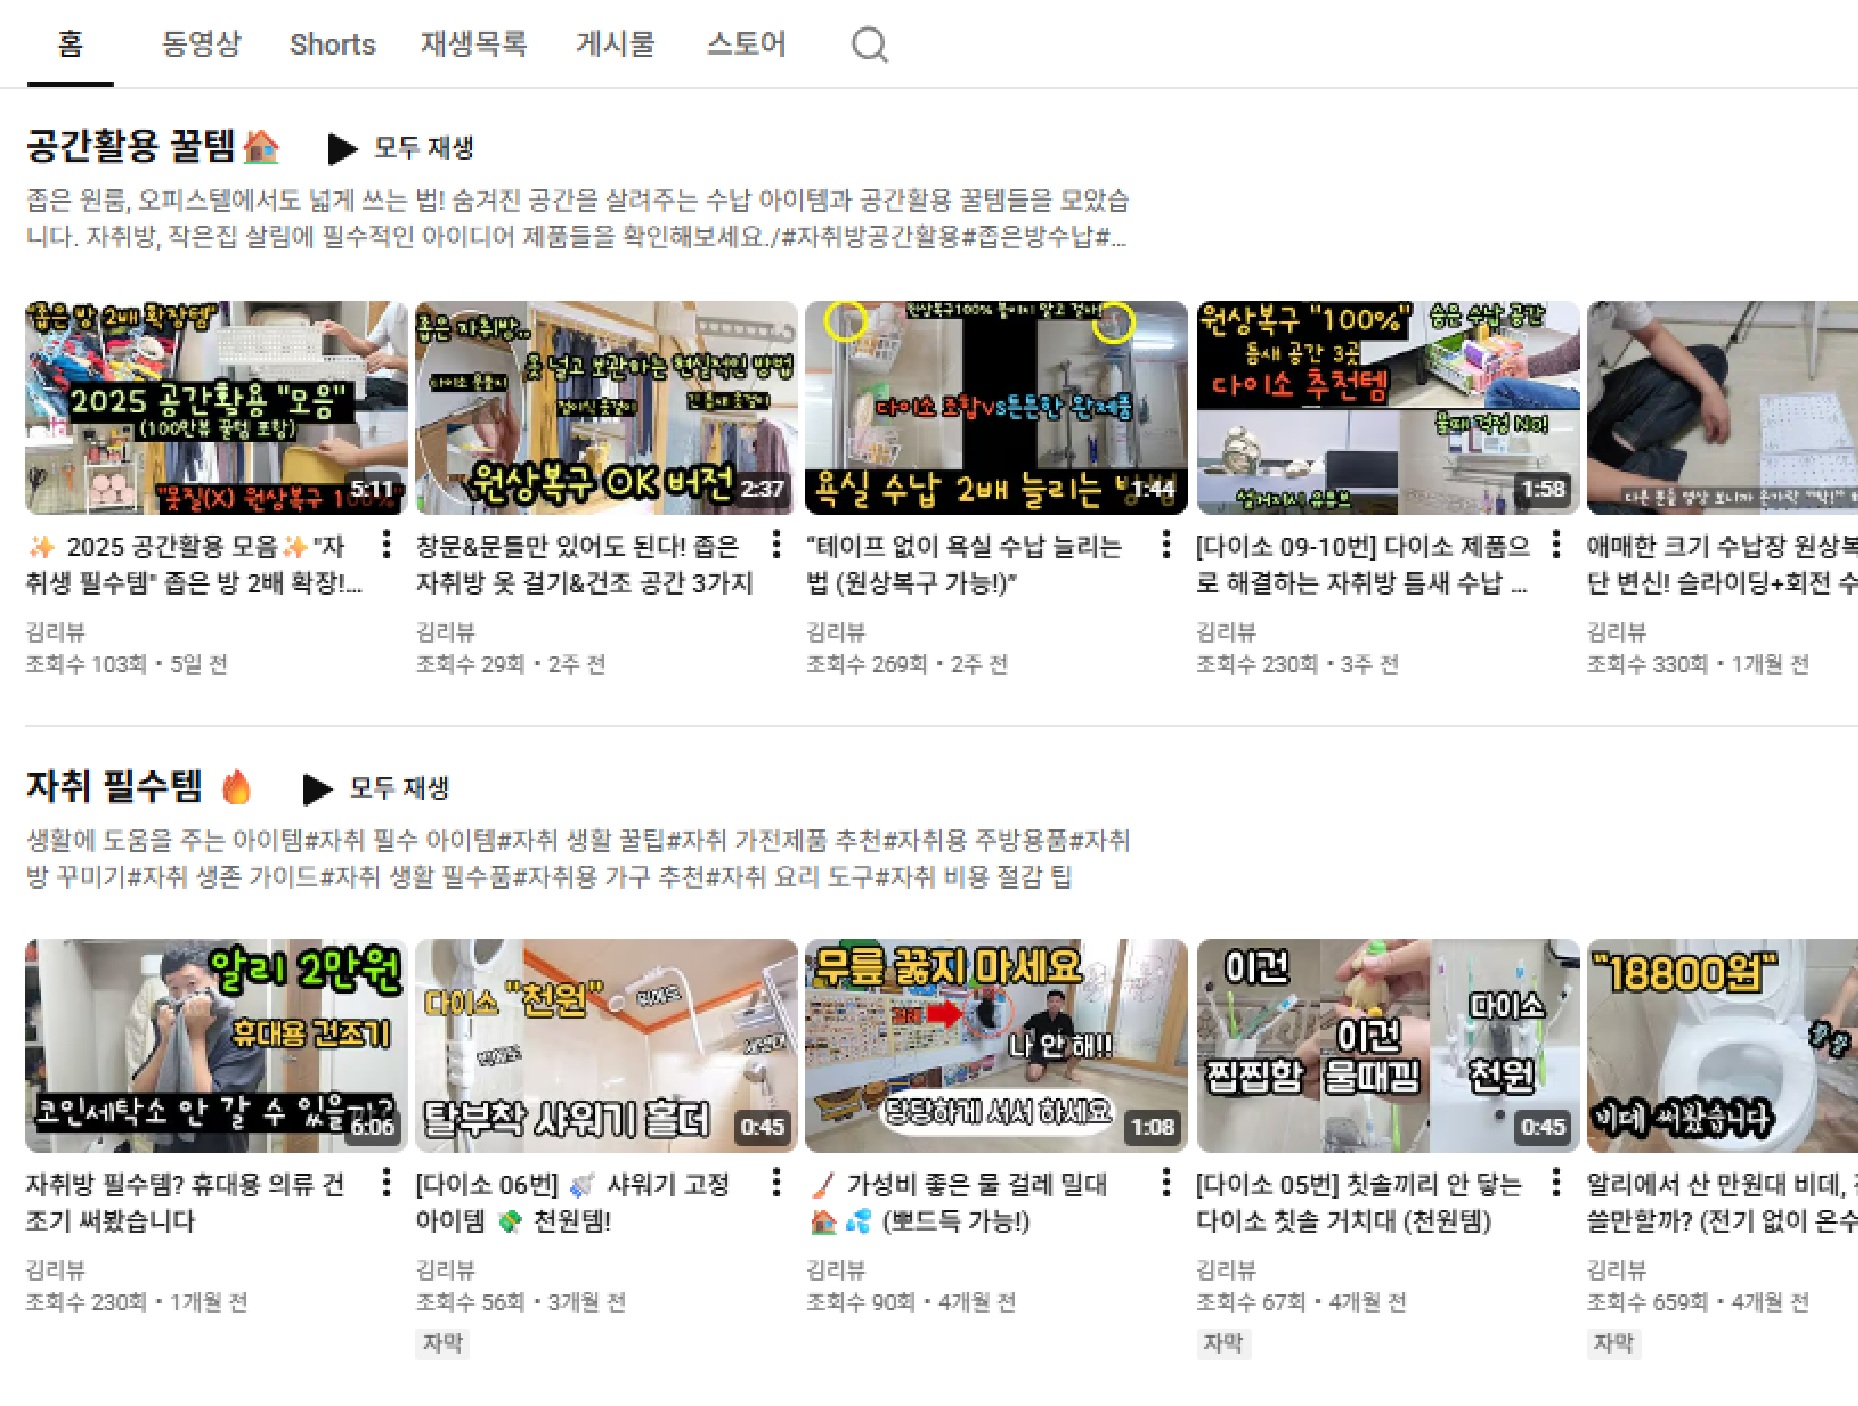Open the three-dot menu on the 샤워기 고정 video
Viewport: 1858px width, 1406px height.
[x=775, y=1185]
